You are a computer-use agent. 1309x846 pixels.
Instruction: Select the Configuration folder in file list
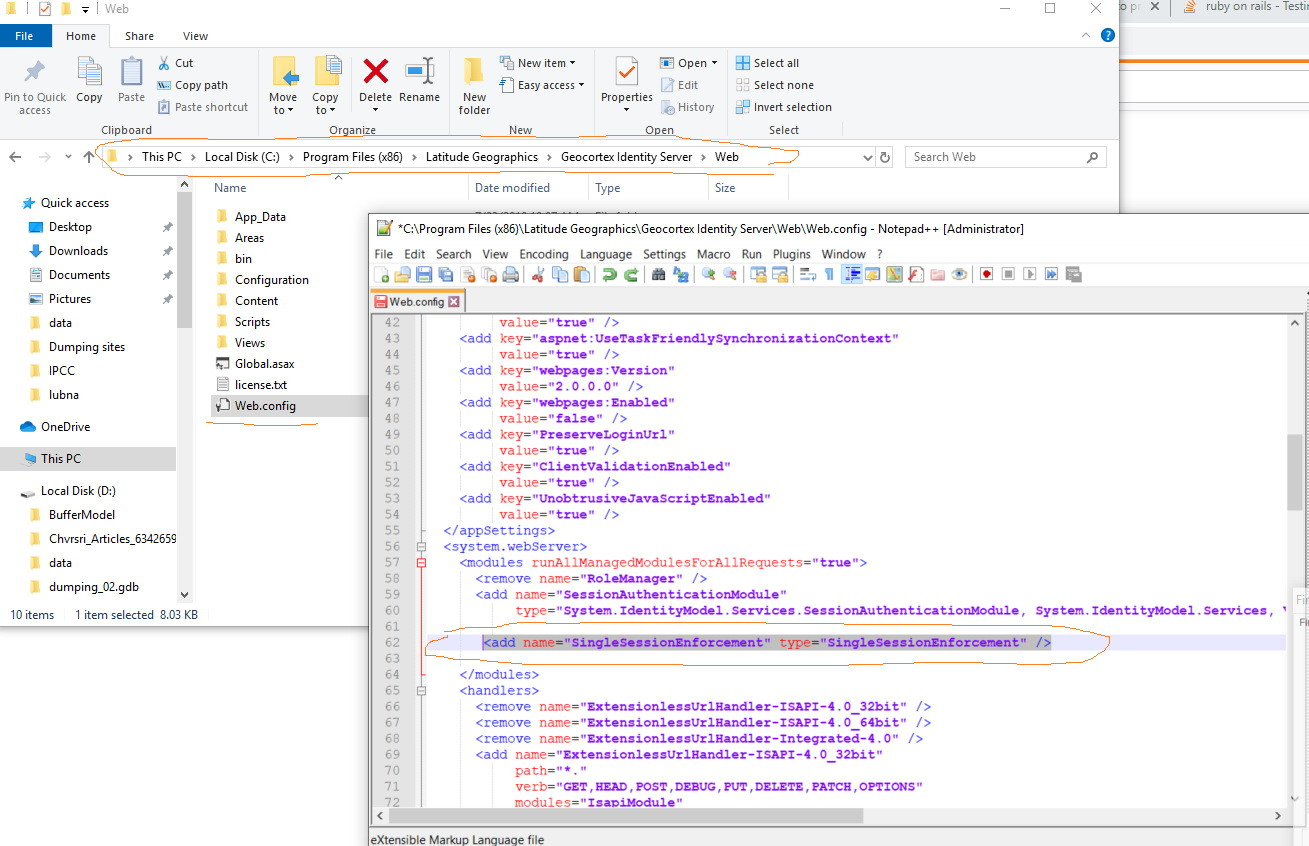pos(271,280)
